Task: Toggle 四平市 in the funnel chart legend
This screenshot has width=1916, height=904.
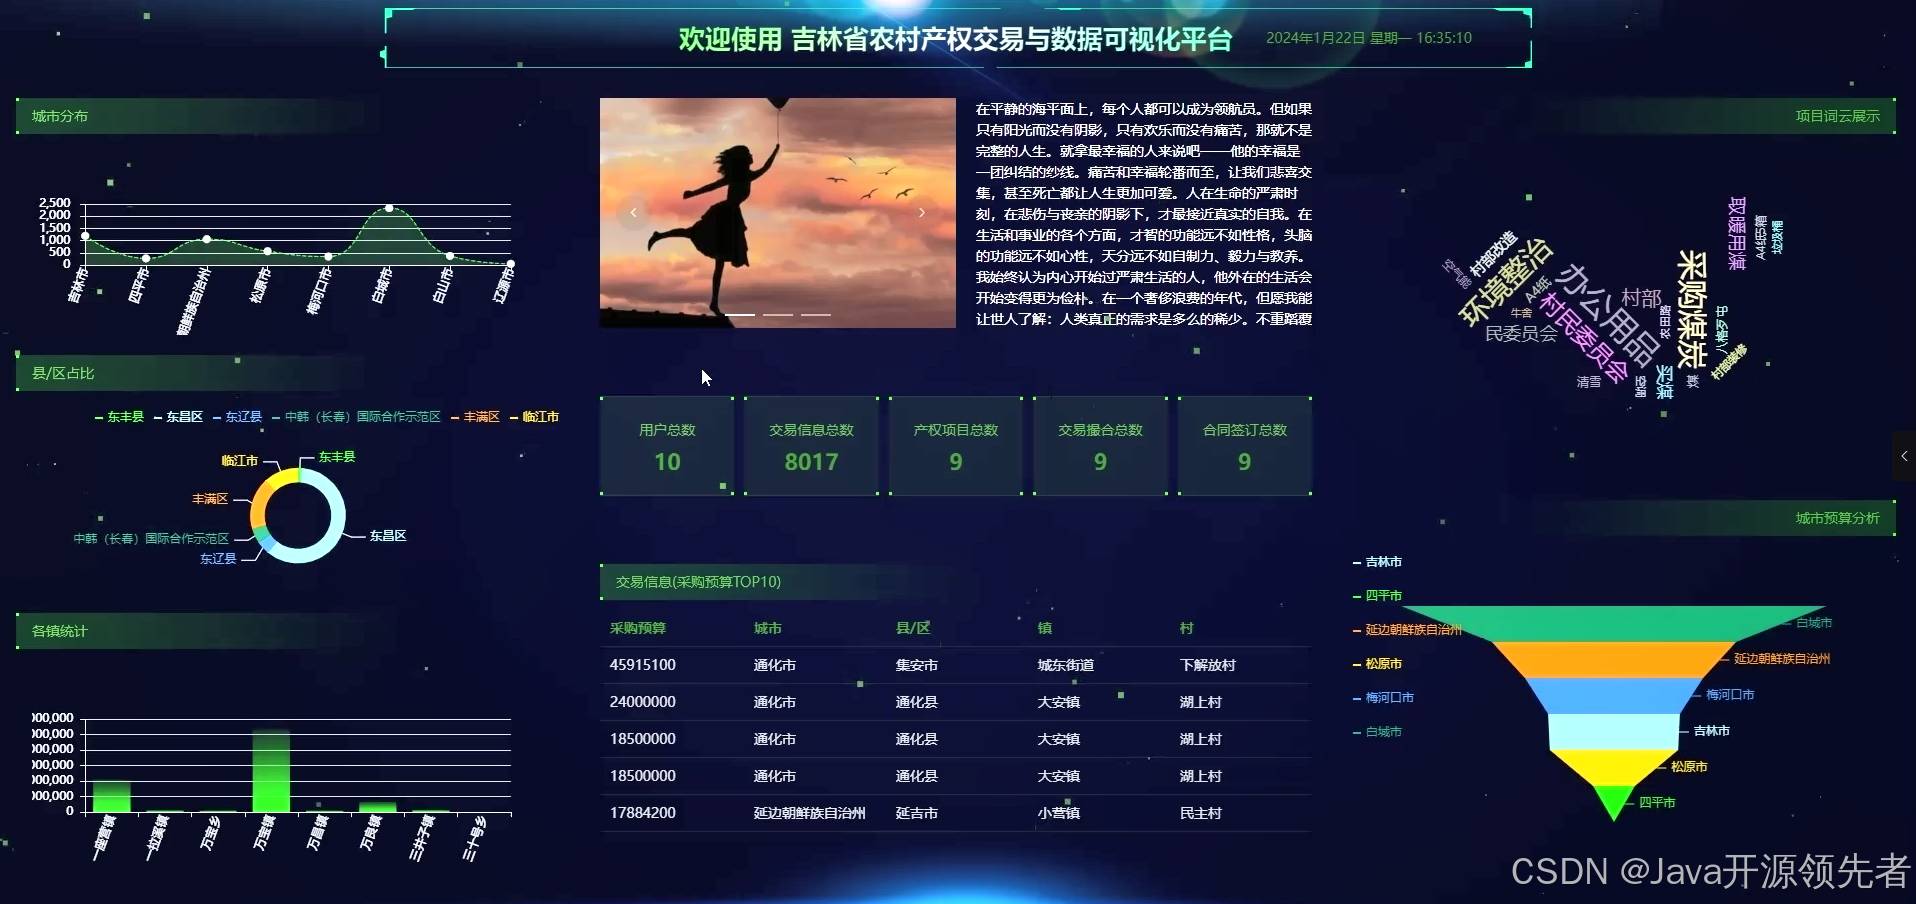Action: (1377, 596)
